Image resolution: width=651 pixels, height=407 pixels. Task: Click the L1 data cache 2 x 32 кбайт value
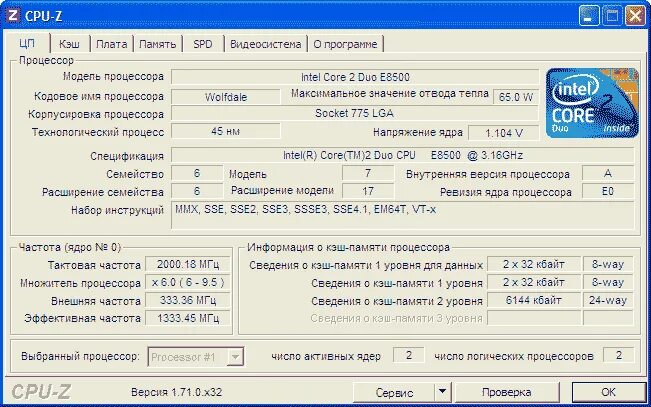pyautogui.click(x=534, y=265)
